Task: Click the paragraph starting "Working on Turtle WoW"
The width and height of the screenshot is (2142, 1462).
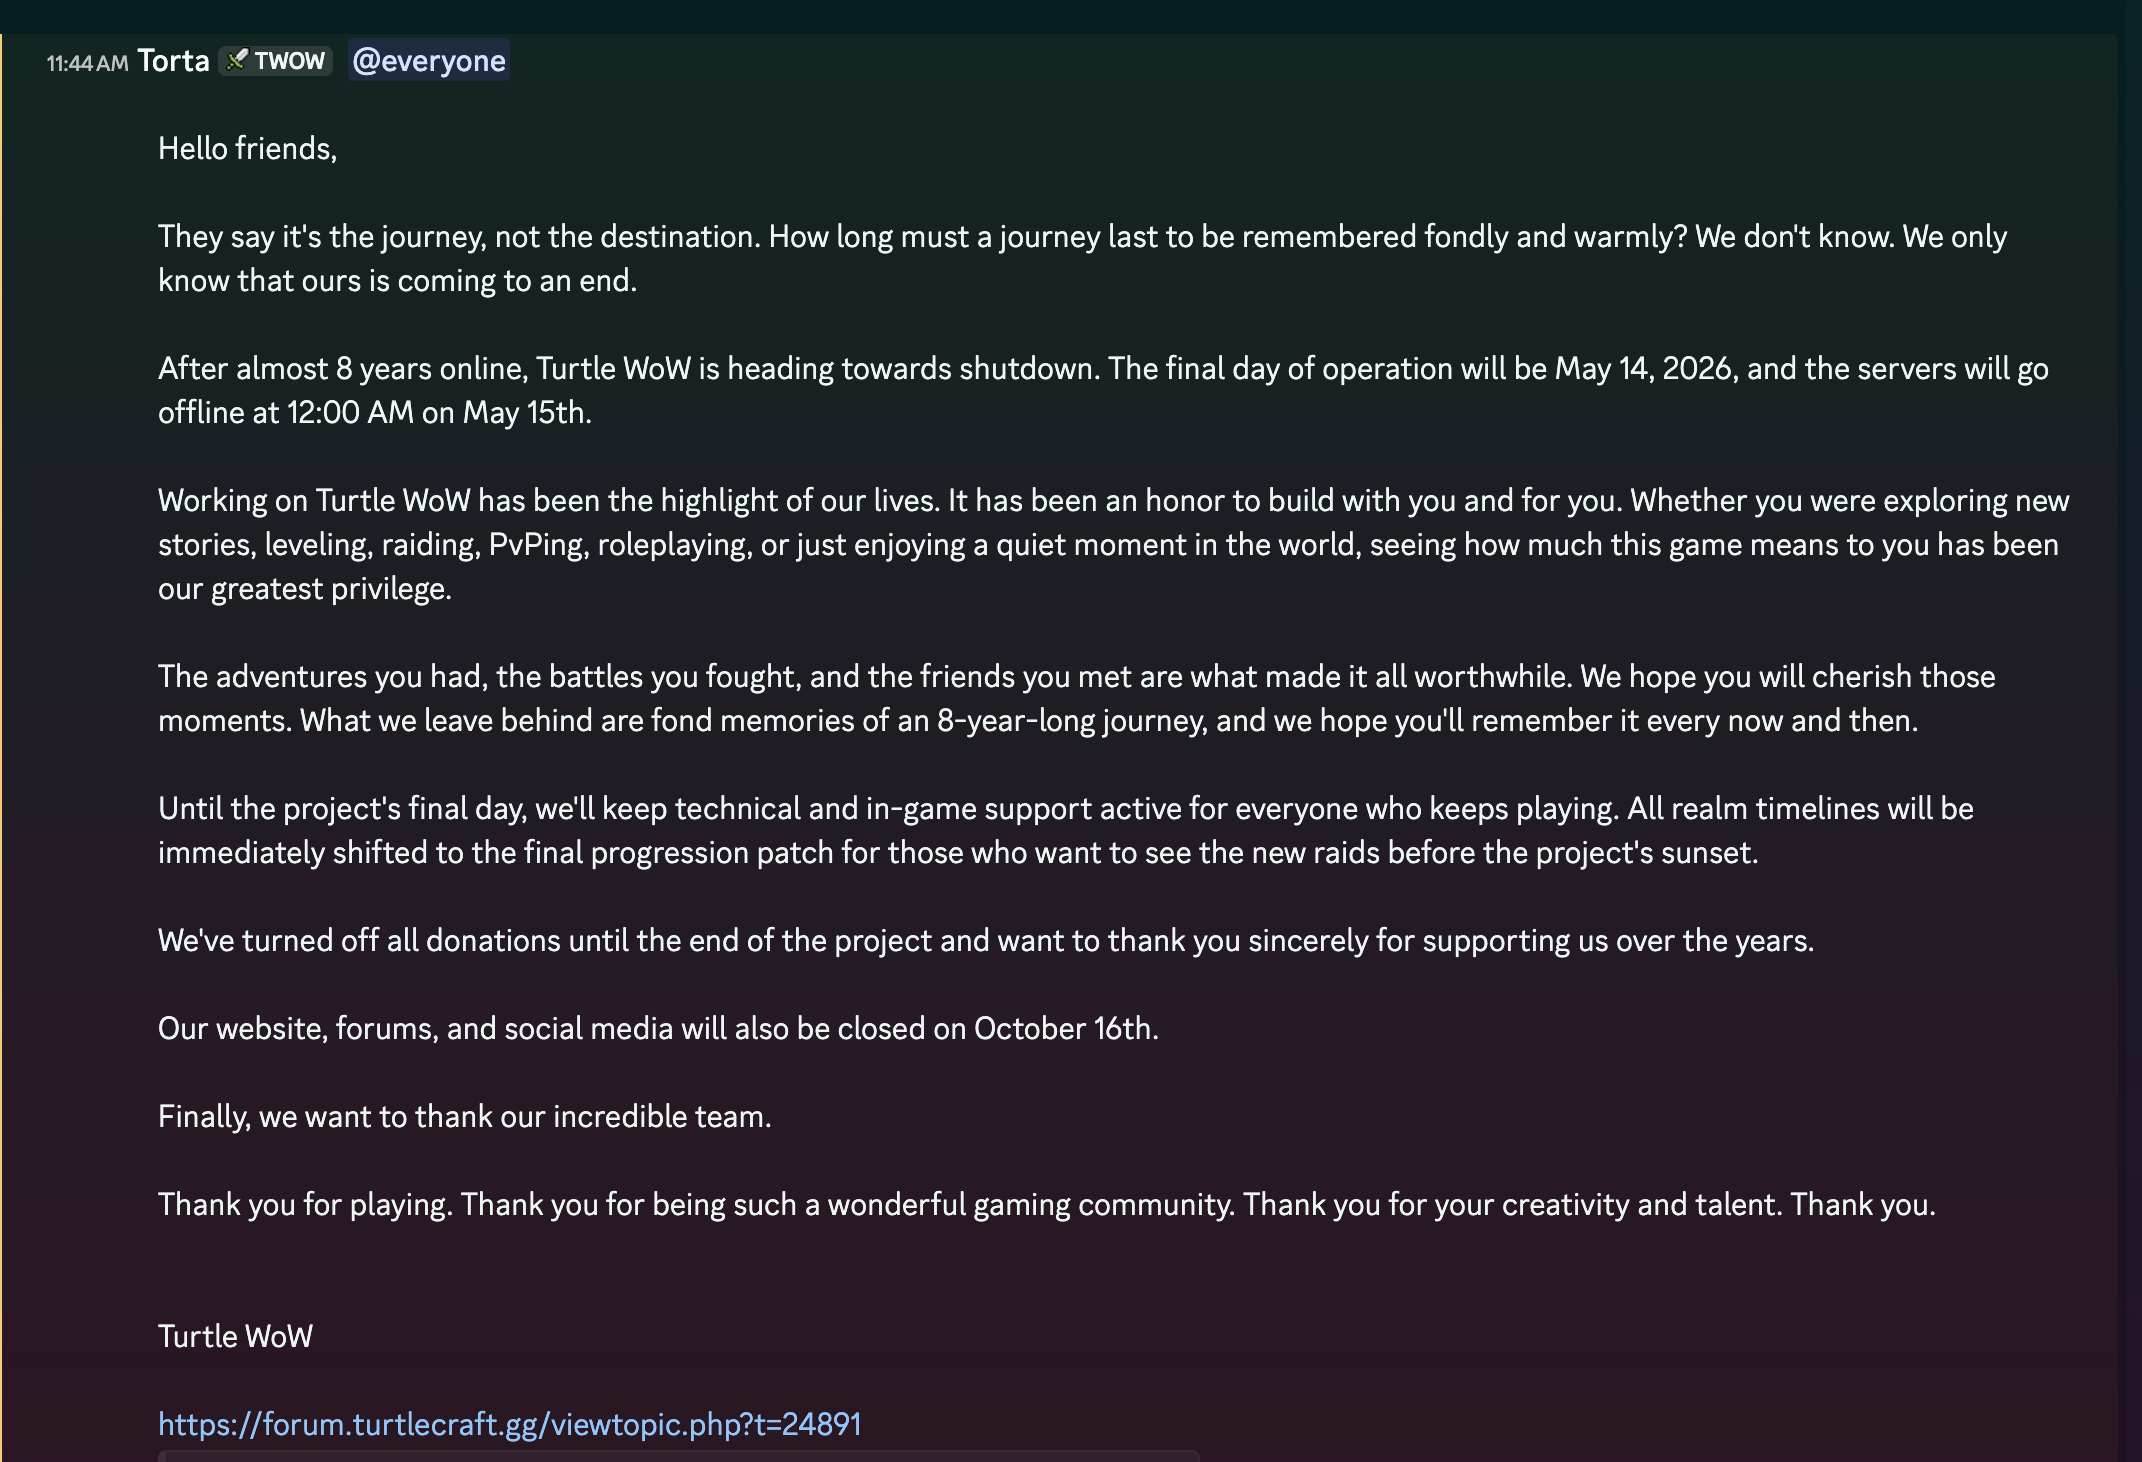Action: (1114, 544)
